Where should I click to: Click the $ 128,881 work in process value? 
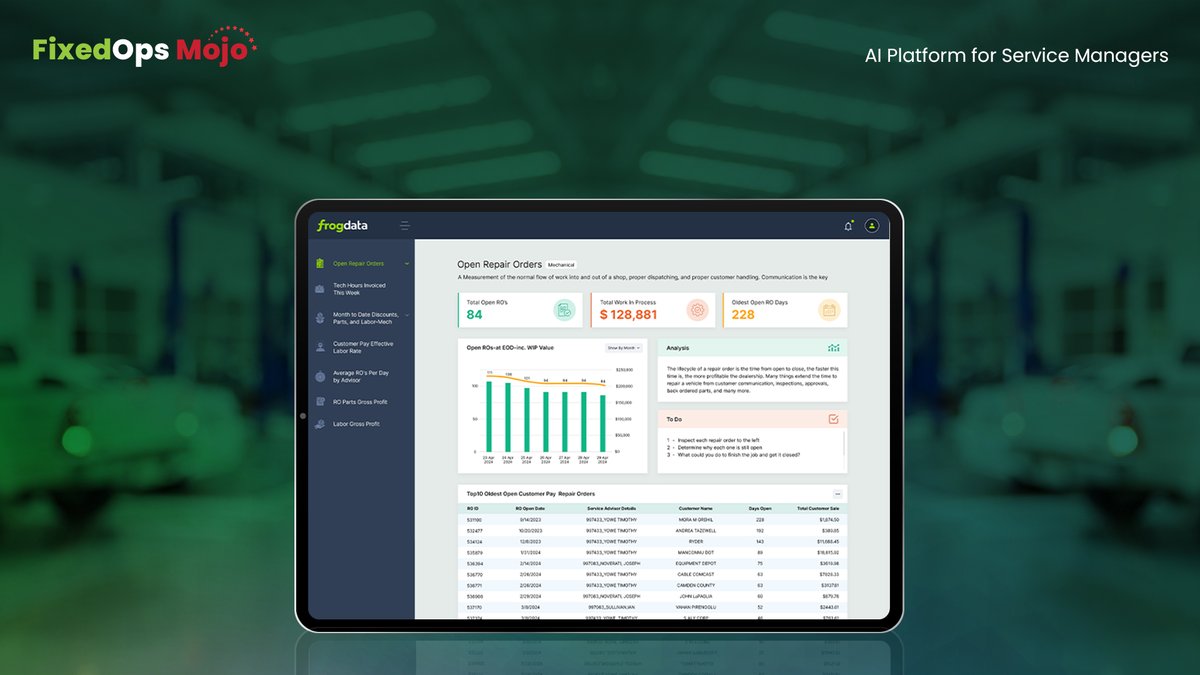629,315
